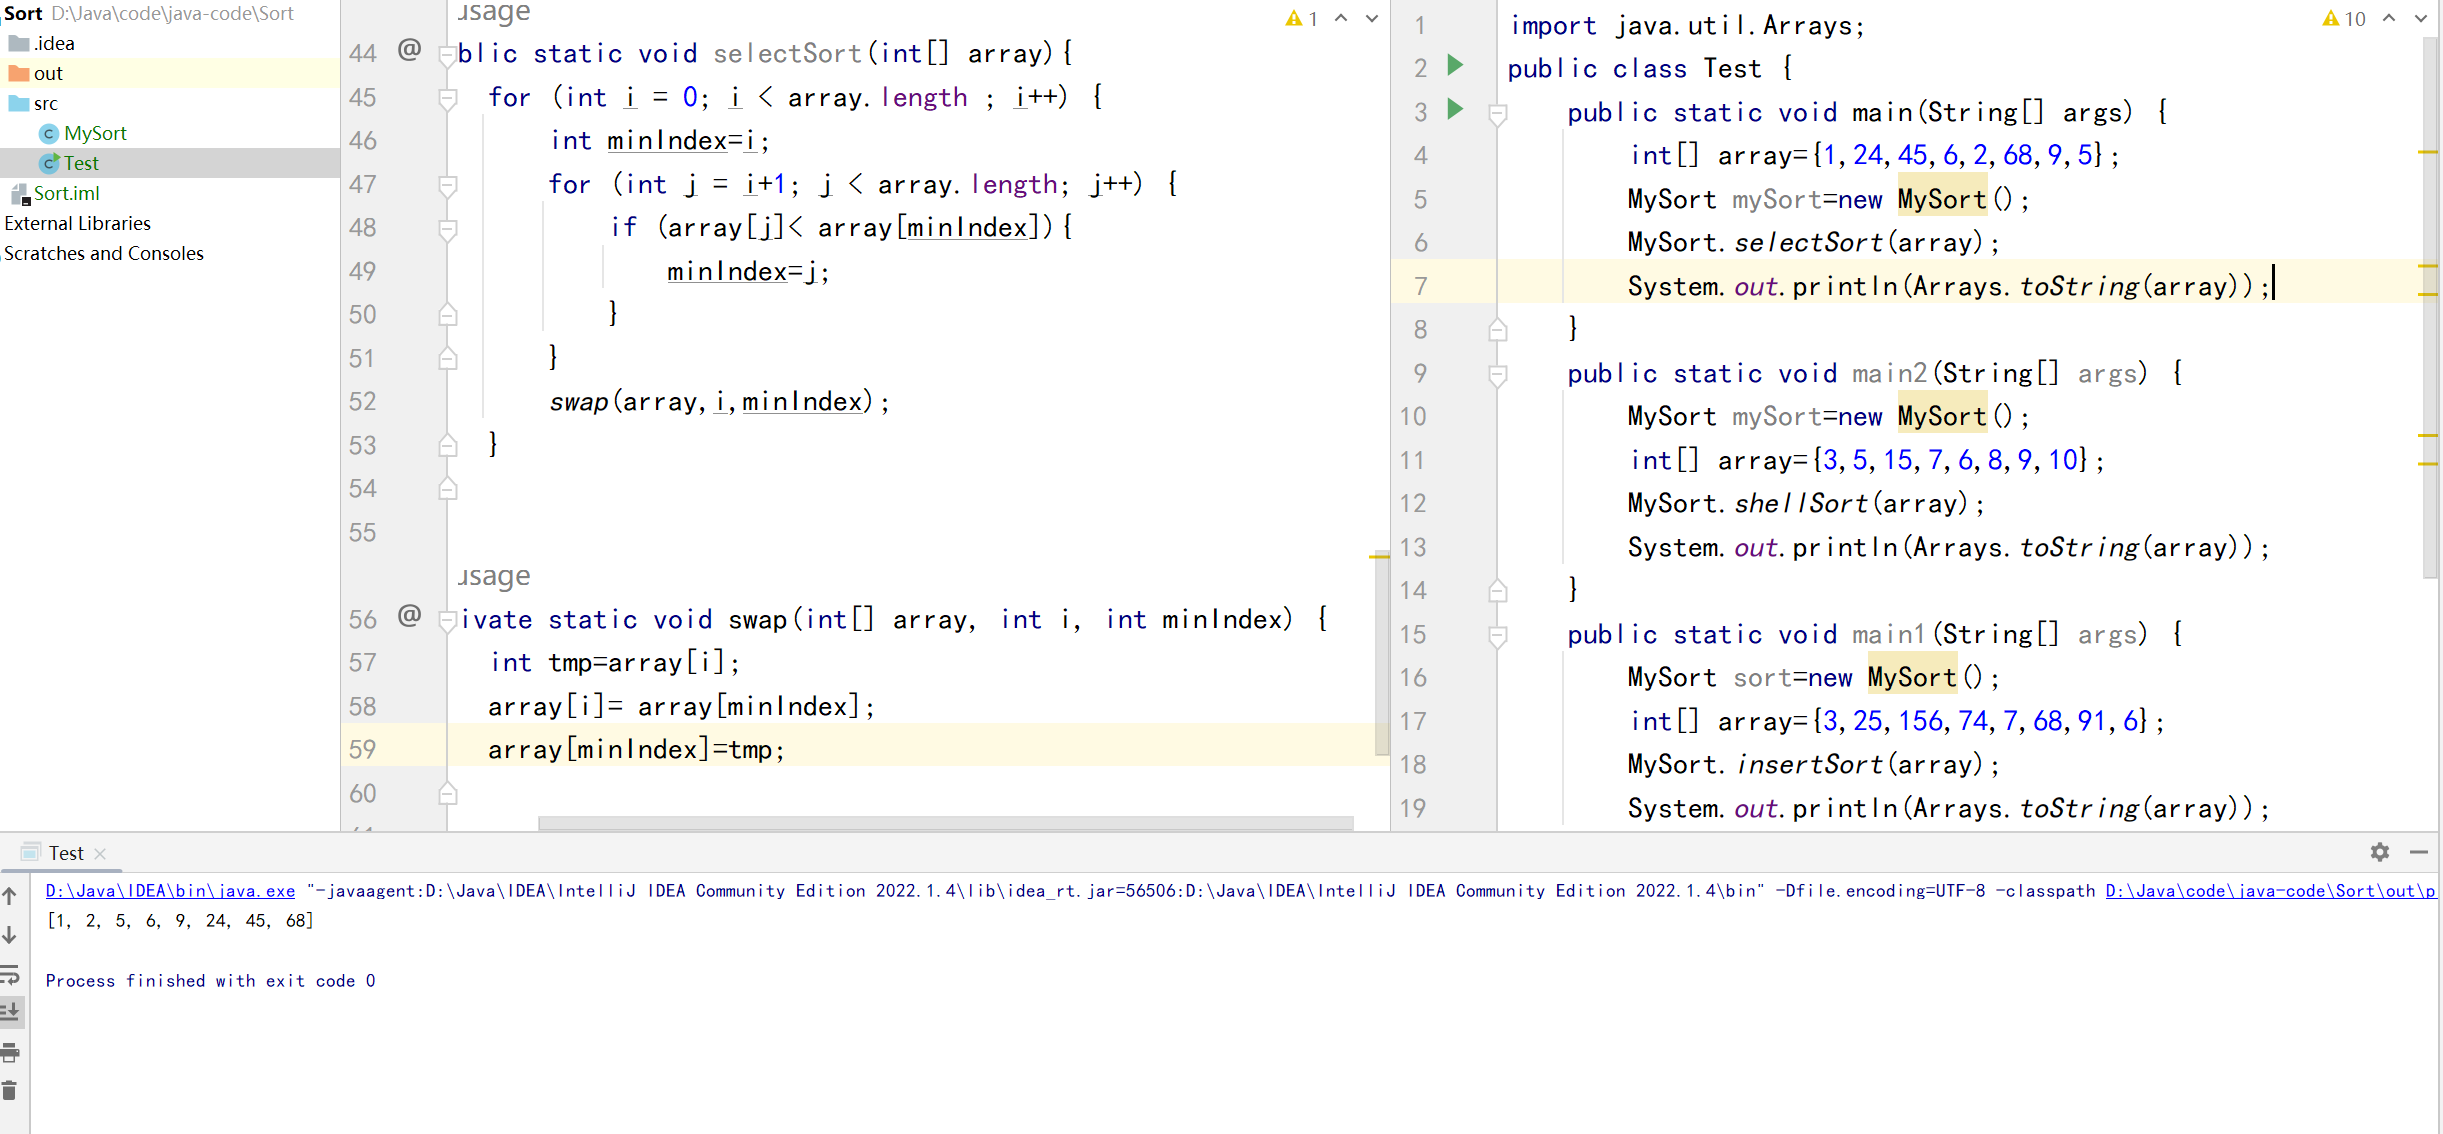Click the left editor horizontal scrollbar
The image size is (2443, 1134).
[944, 823]
